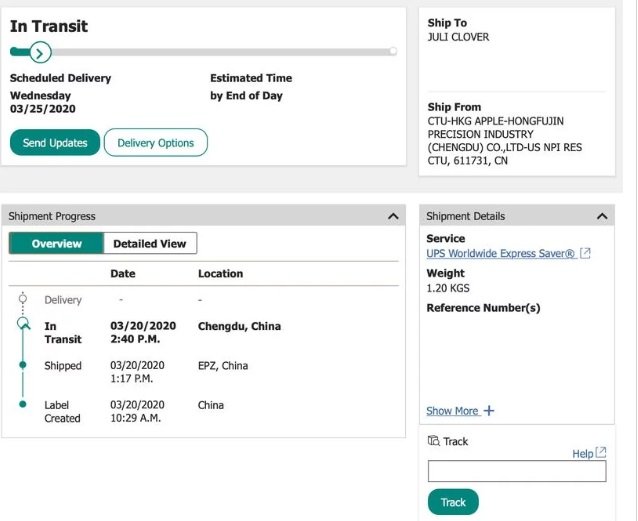Open Delivery Options
The width and height of the screenshot is (638, 521).
[156, 143]
